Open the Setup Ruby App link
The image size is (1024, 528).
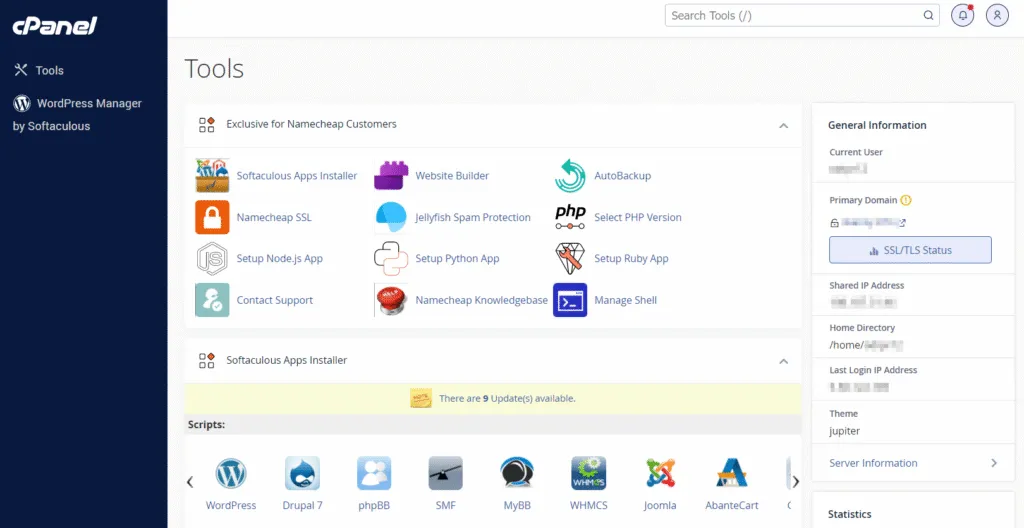(631, 258)
